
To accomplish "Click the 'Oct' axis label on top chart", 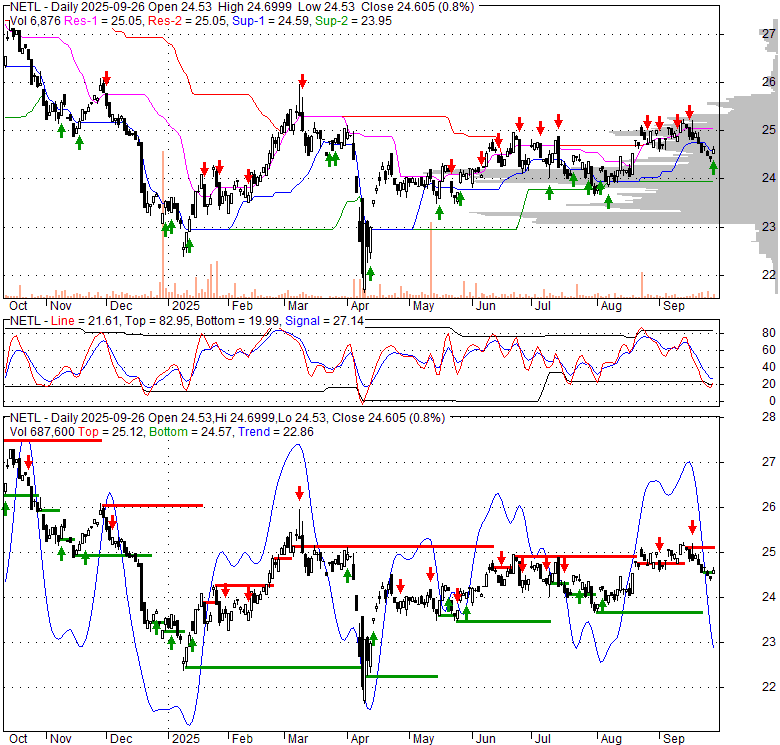I will pyautogui.click(x=18, y=305).
